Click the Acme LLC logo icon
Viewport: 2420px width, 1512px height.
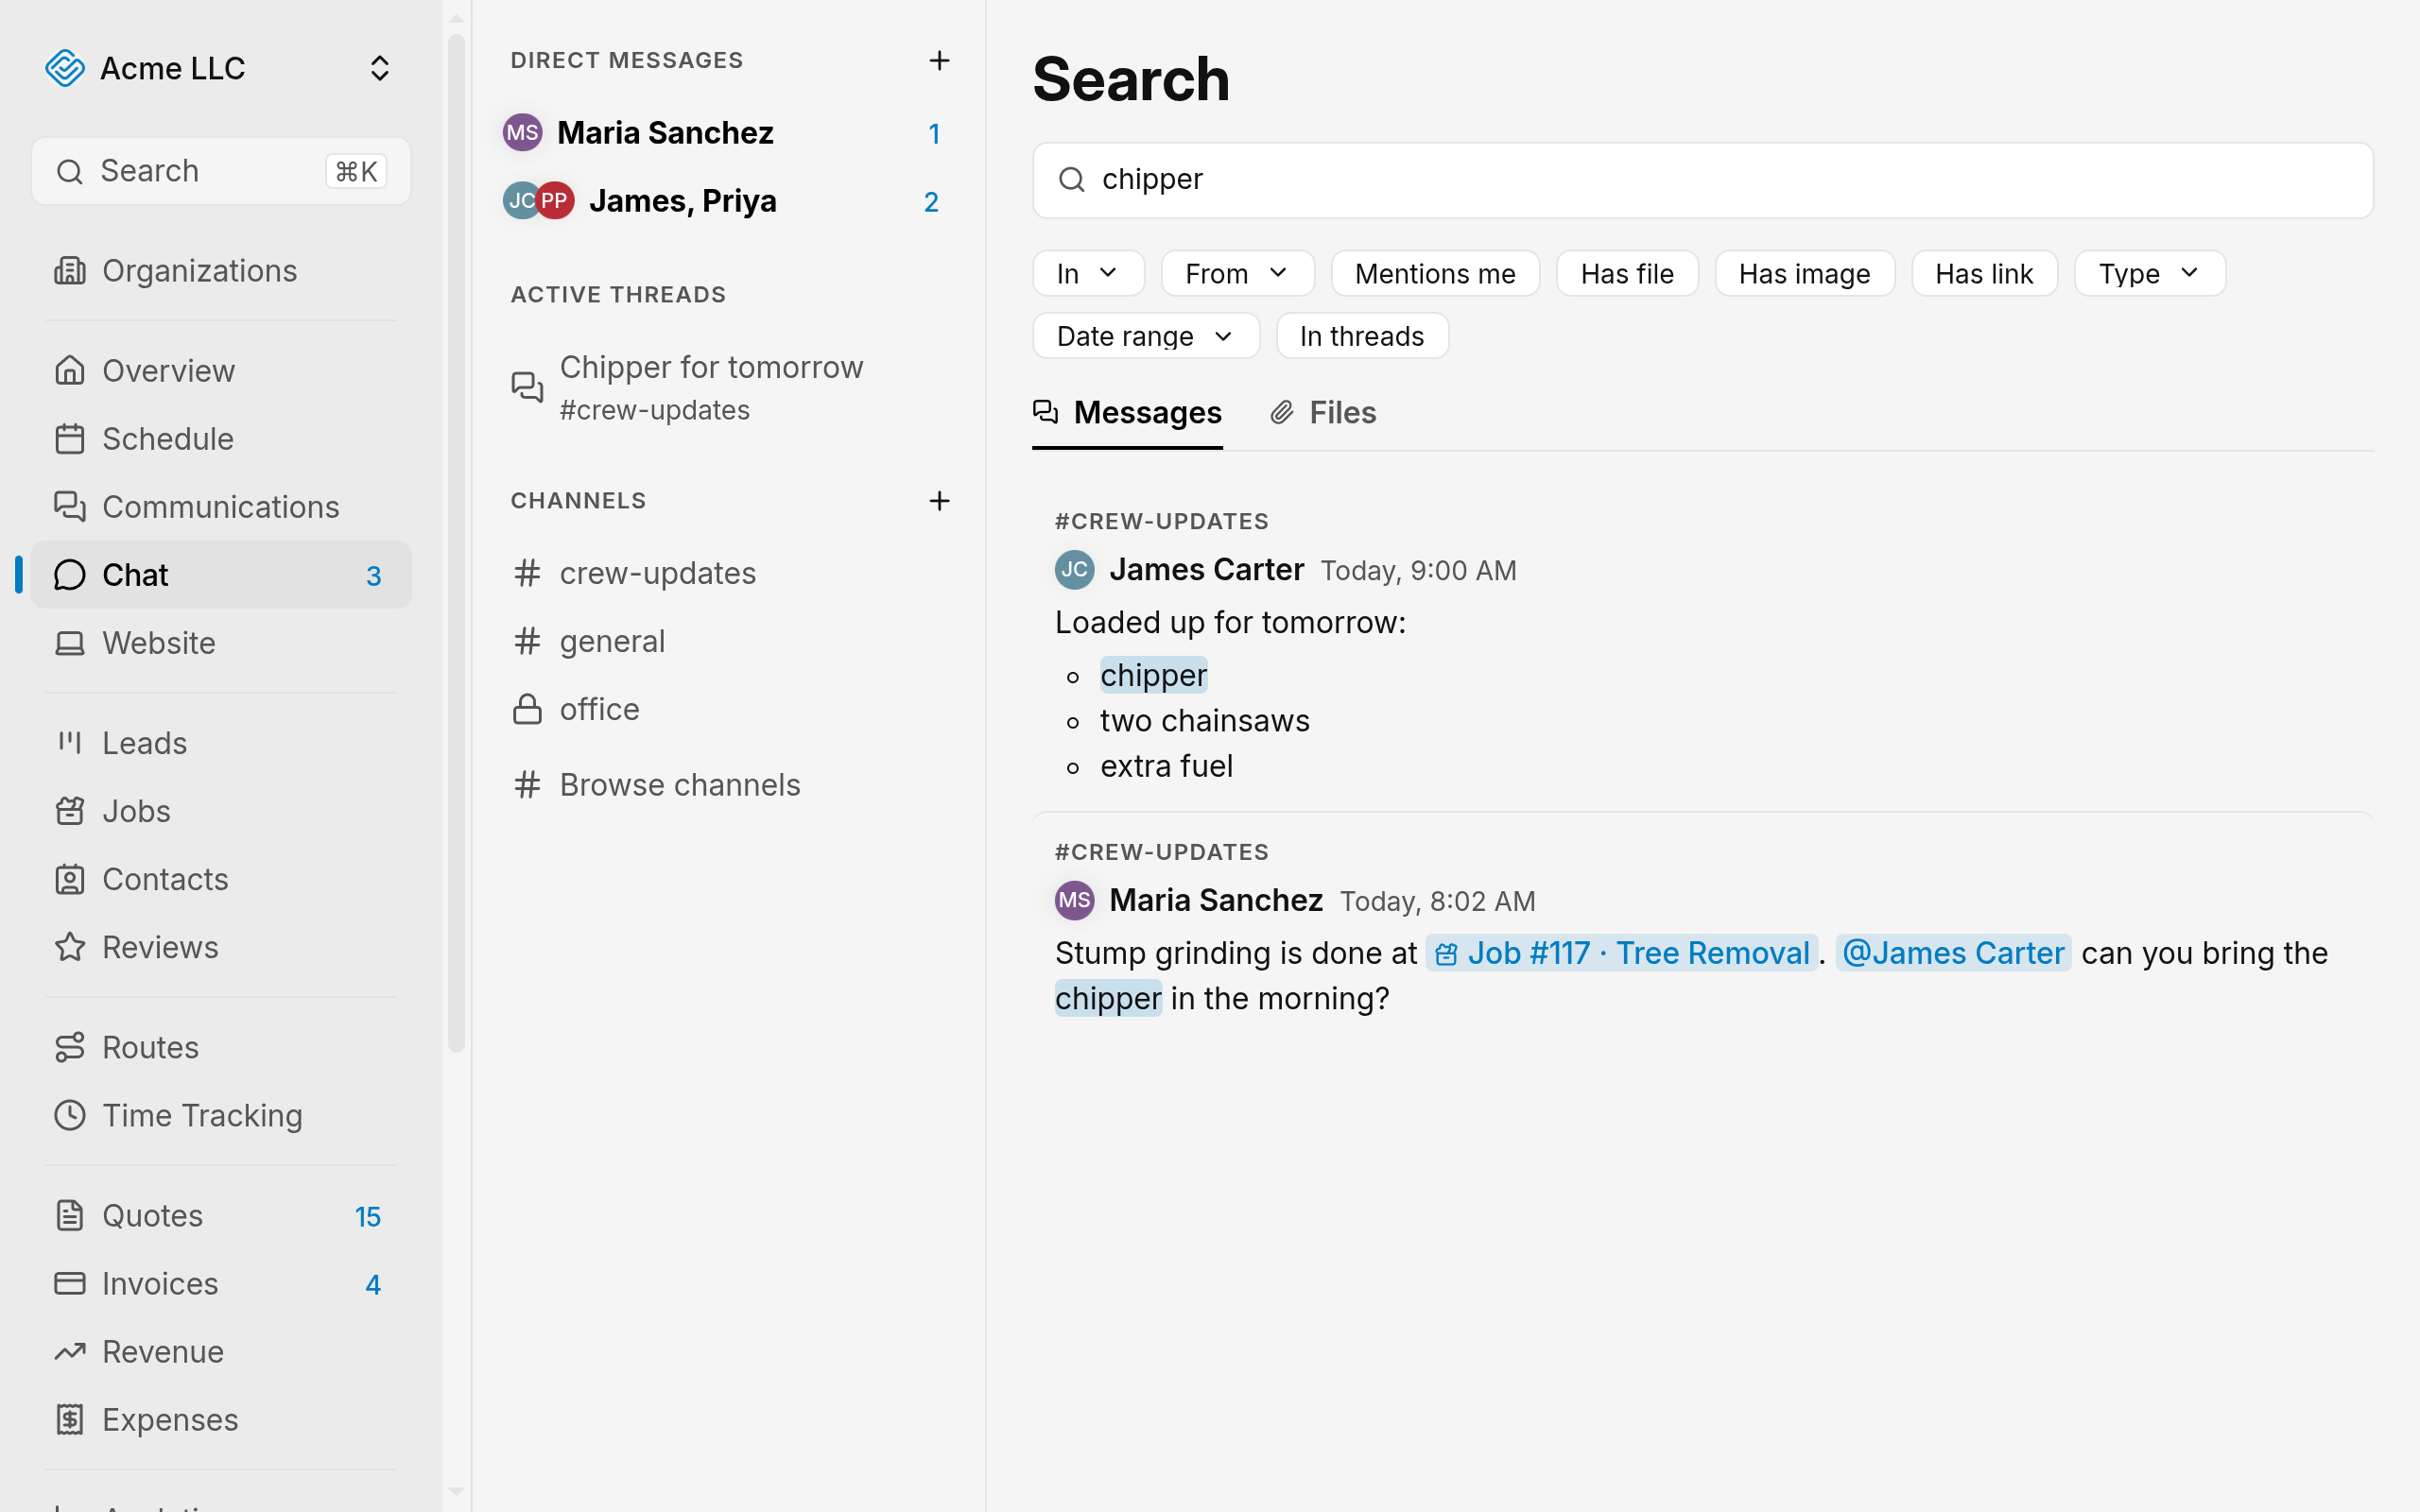[65, 68]
